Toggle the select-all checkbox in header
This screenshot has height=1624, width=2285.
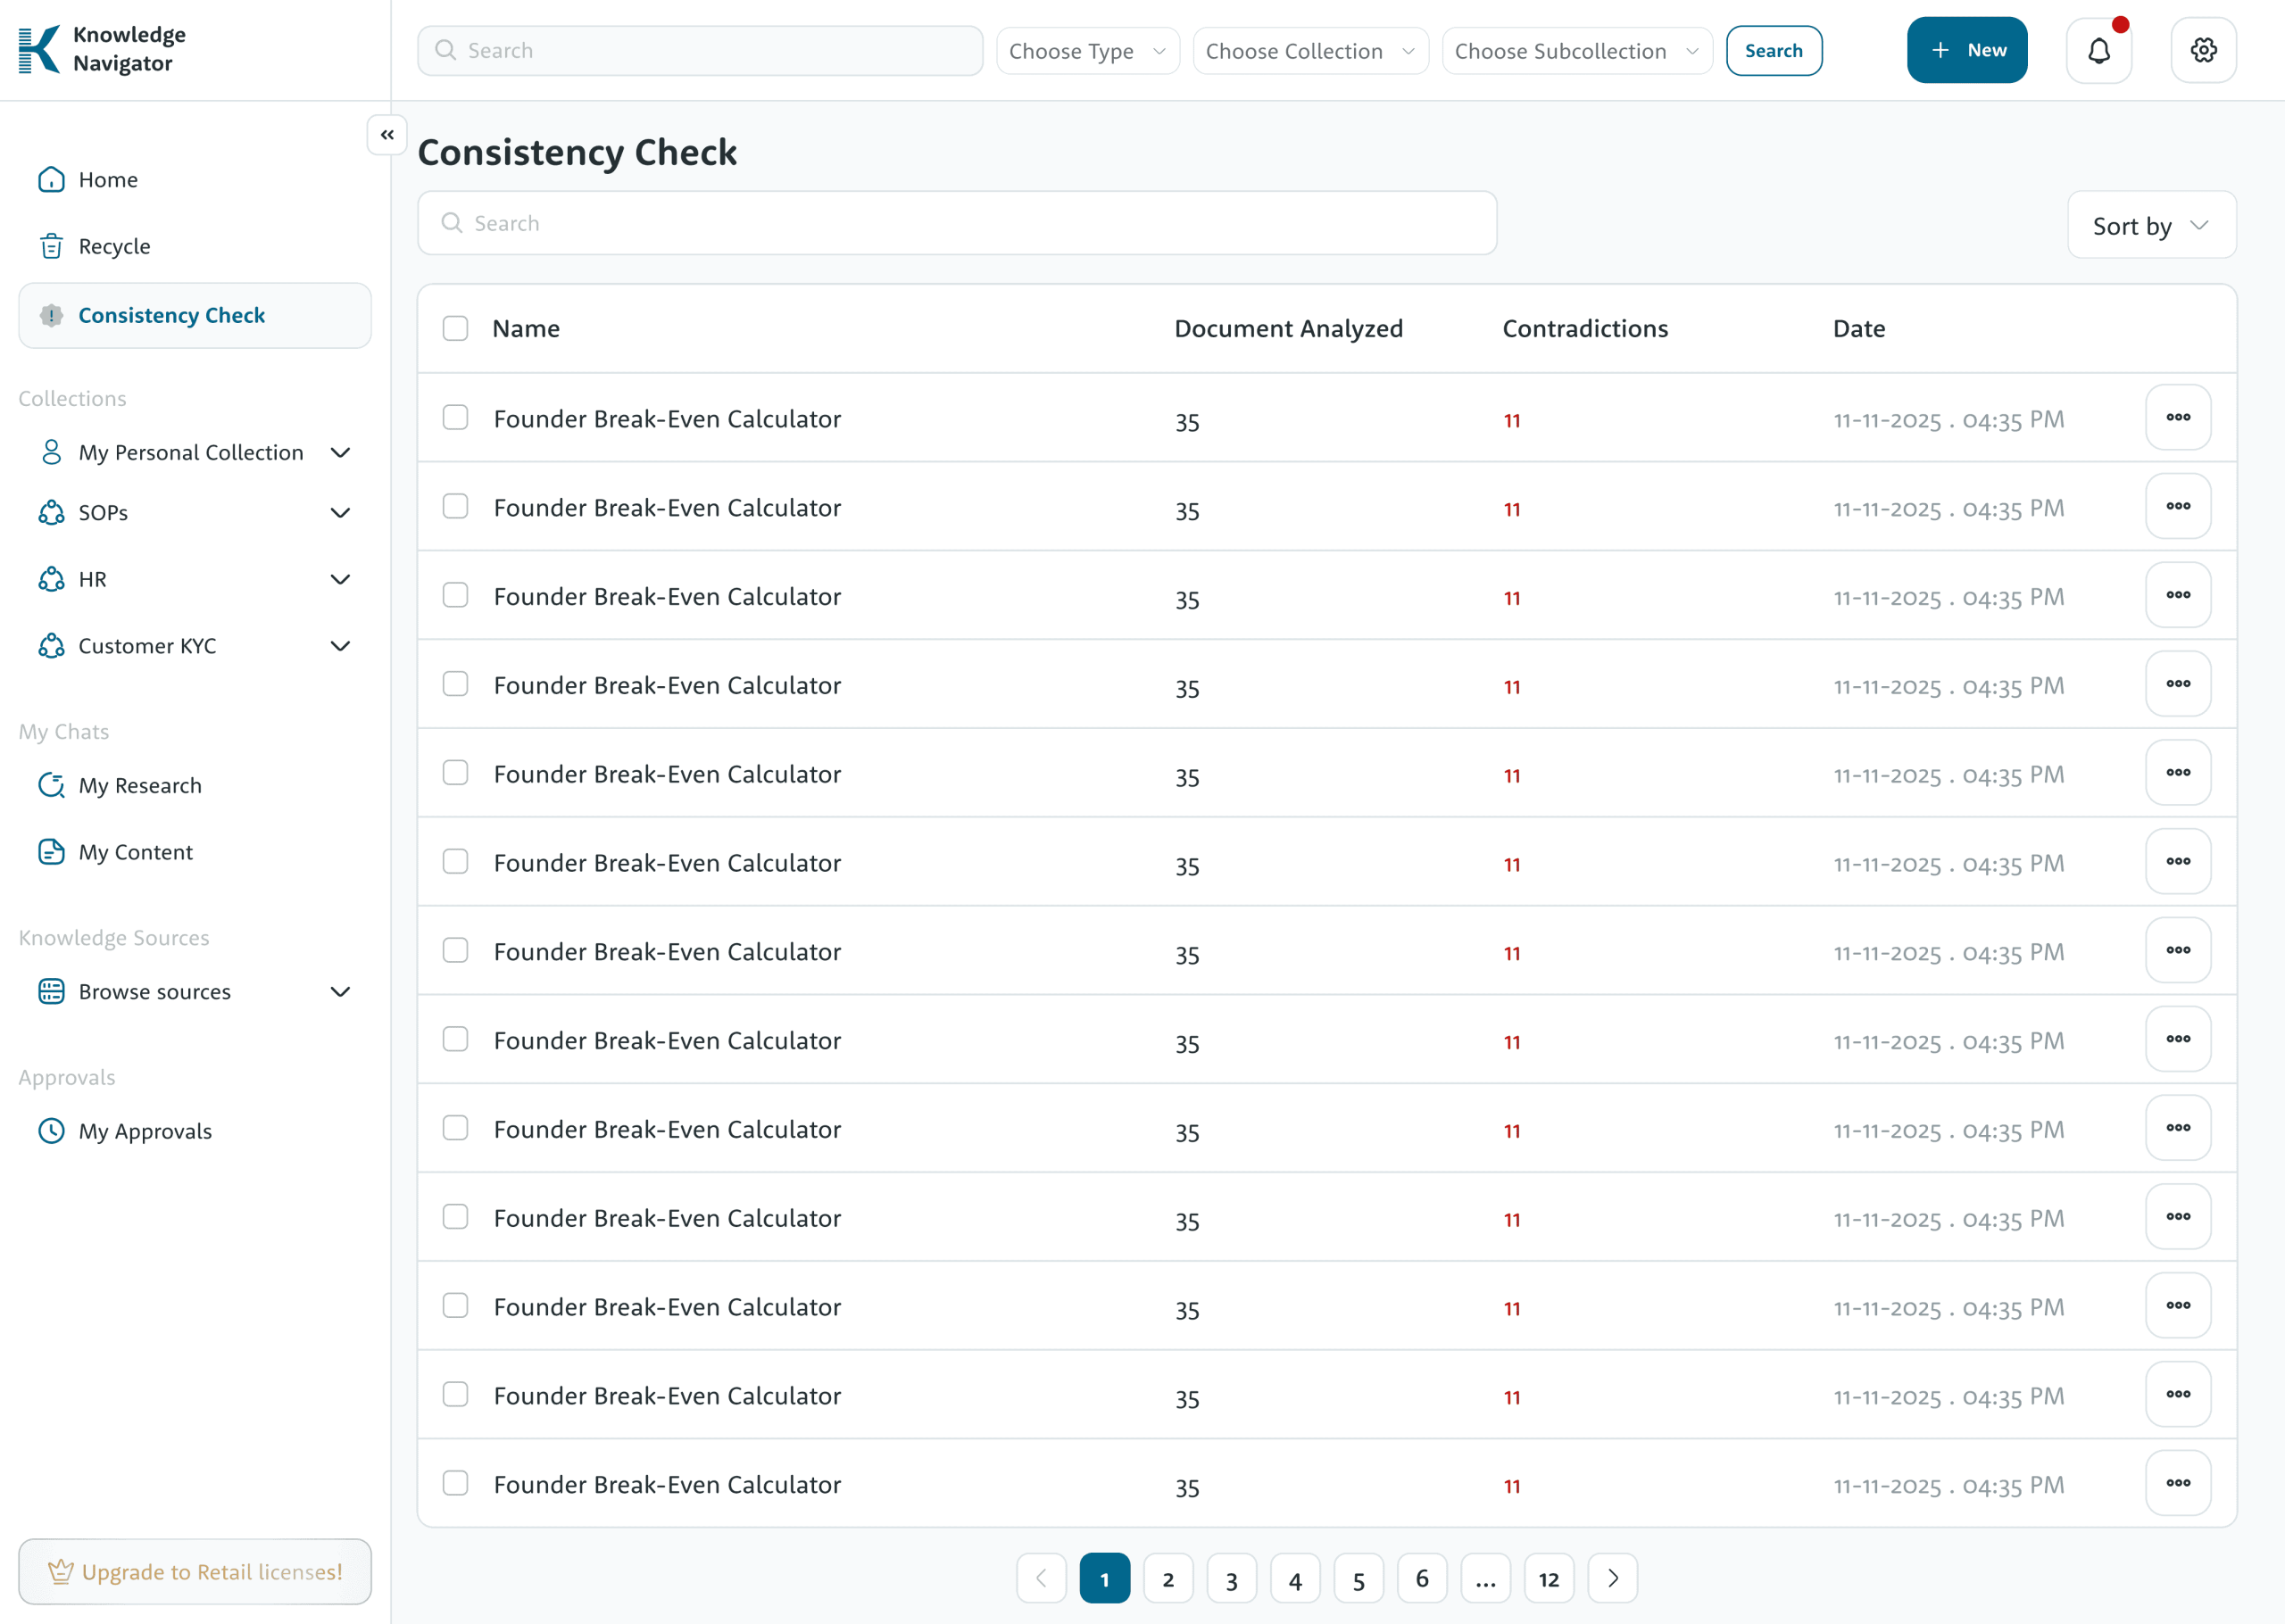point(455,328)
